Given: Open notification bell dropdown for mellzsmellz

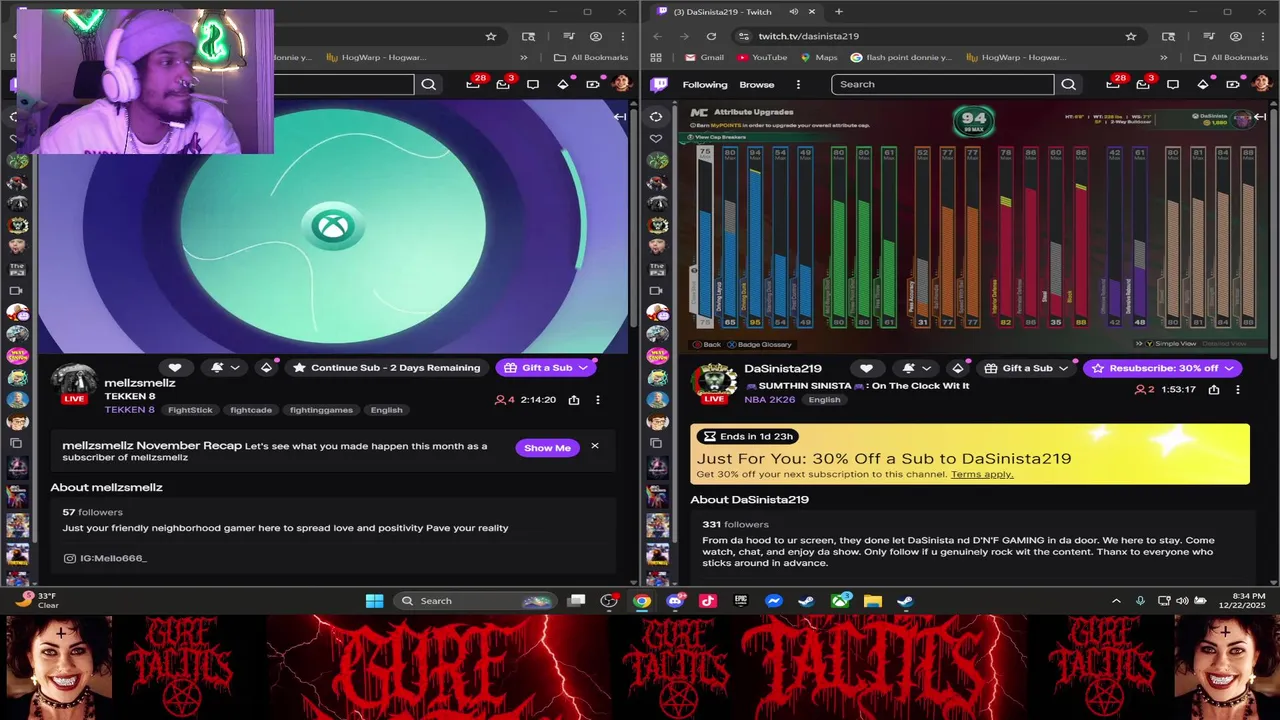Looking at the screenshot, I should (x=226, y=368).
